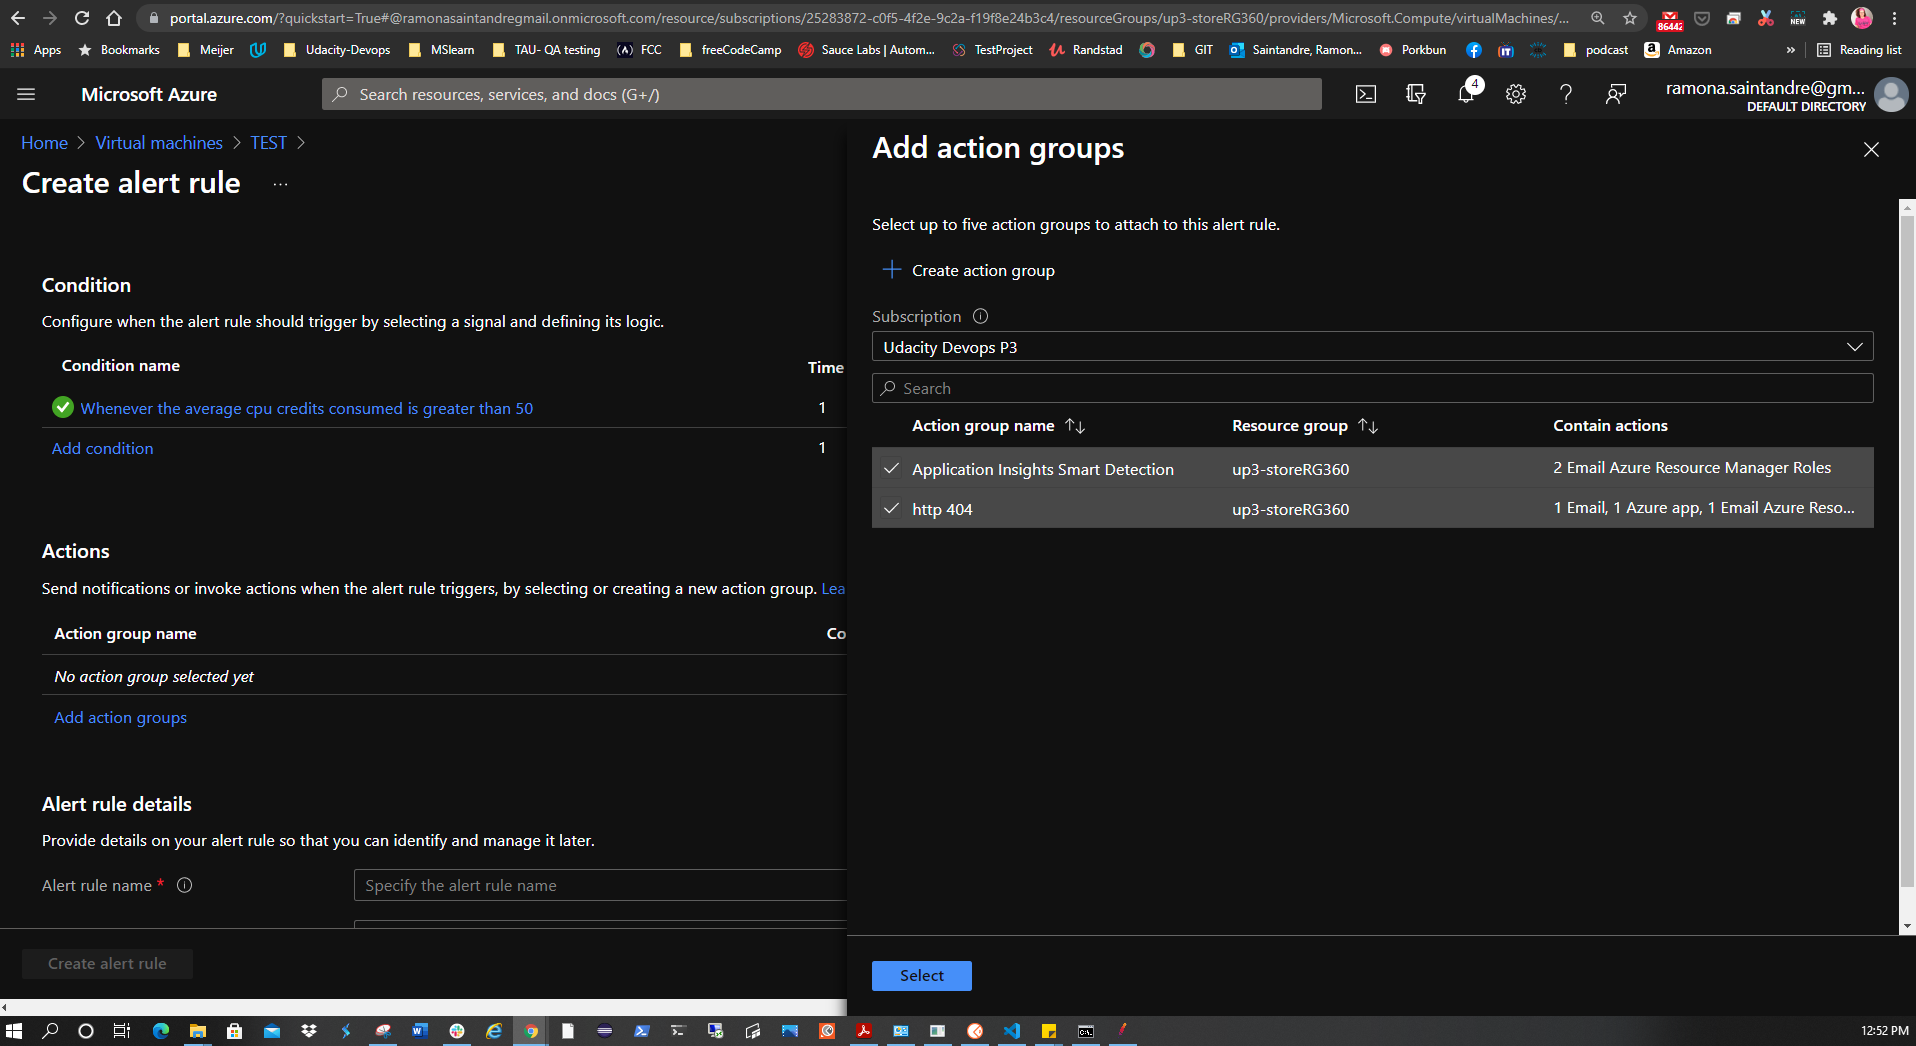
Task: Open portal Settings gear
Action: (1516, 94)
